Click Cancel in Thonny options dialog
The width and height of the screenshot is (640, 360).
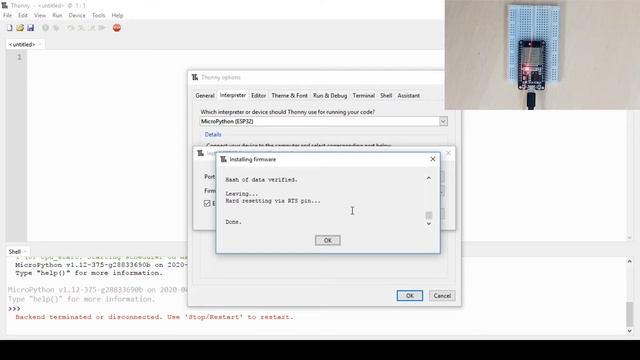click(442, 296)
